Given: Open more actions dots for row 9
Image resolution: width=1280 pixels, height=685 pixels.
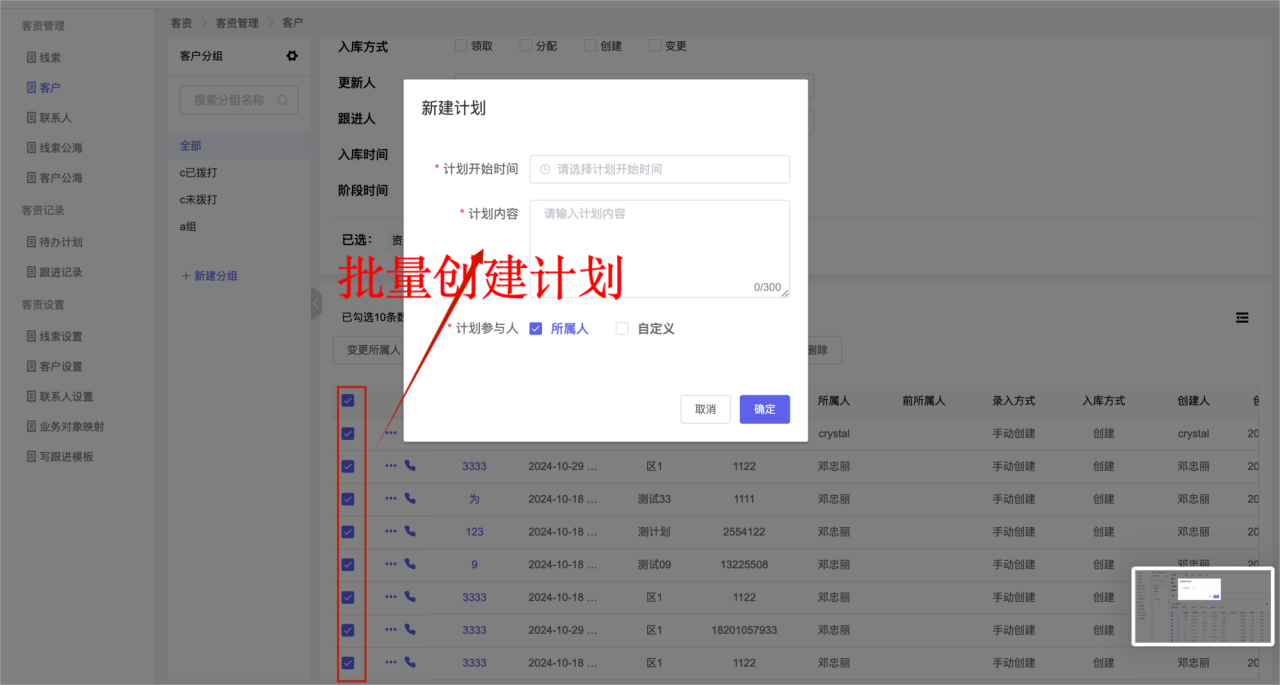Looking at the screenshot, I should click(x=391, y=564).
